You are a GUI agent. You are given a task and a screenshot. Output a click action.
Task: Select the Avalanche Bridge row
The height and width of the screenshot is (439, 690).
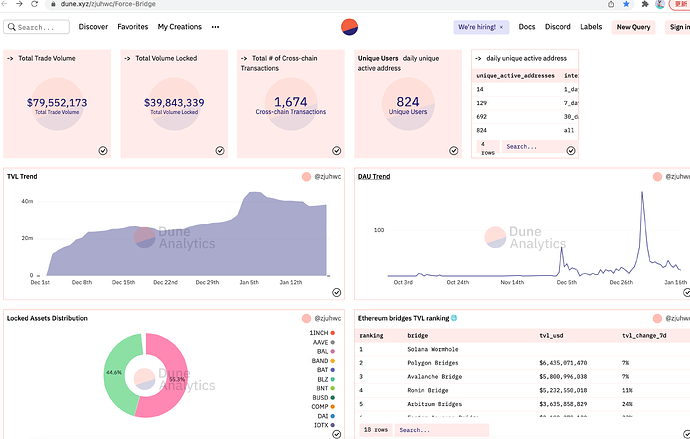522,377
